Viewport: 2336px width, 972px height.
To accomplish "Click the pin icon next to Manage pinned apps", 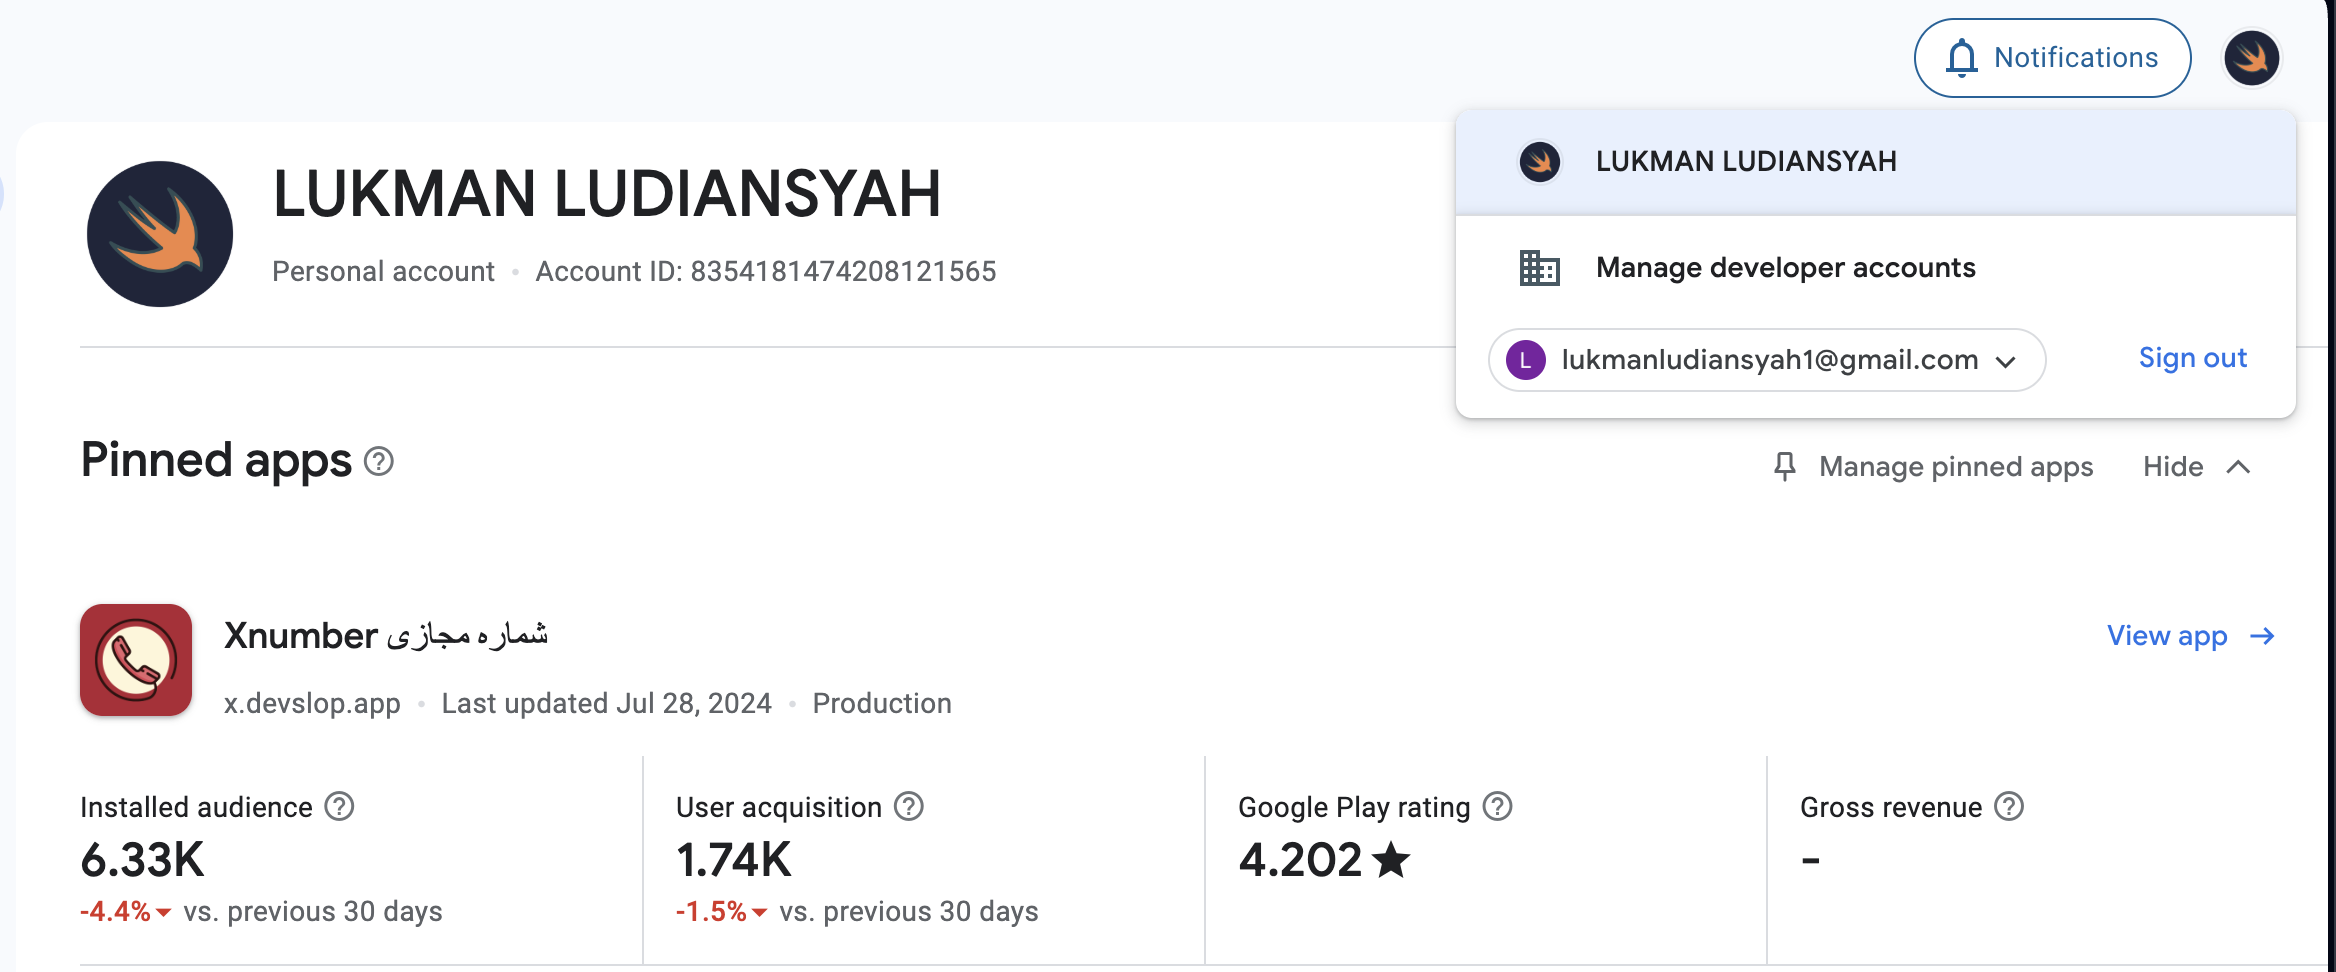I will pos(1785,466).
